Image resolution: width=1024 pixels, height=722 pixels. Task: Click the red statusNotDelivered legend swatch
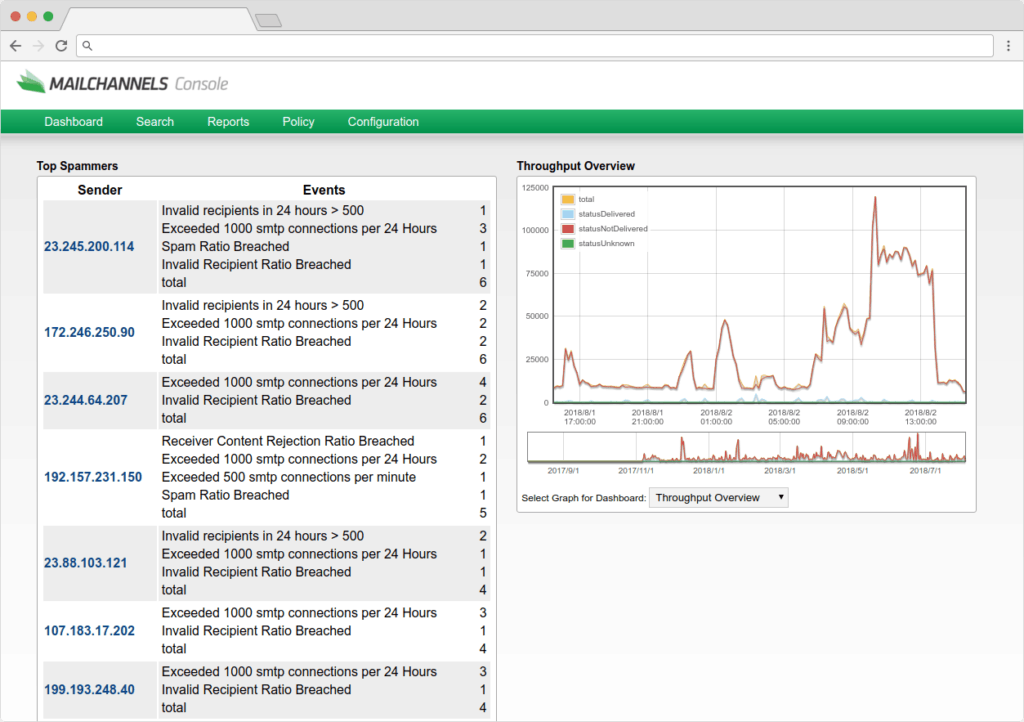tap(568, 228)
